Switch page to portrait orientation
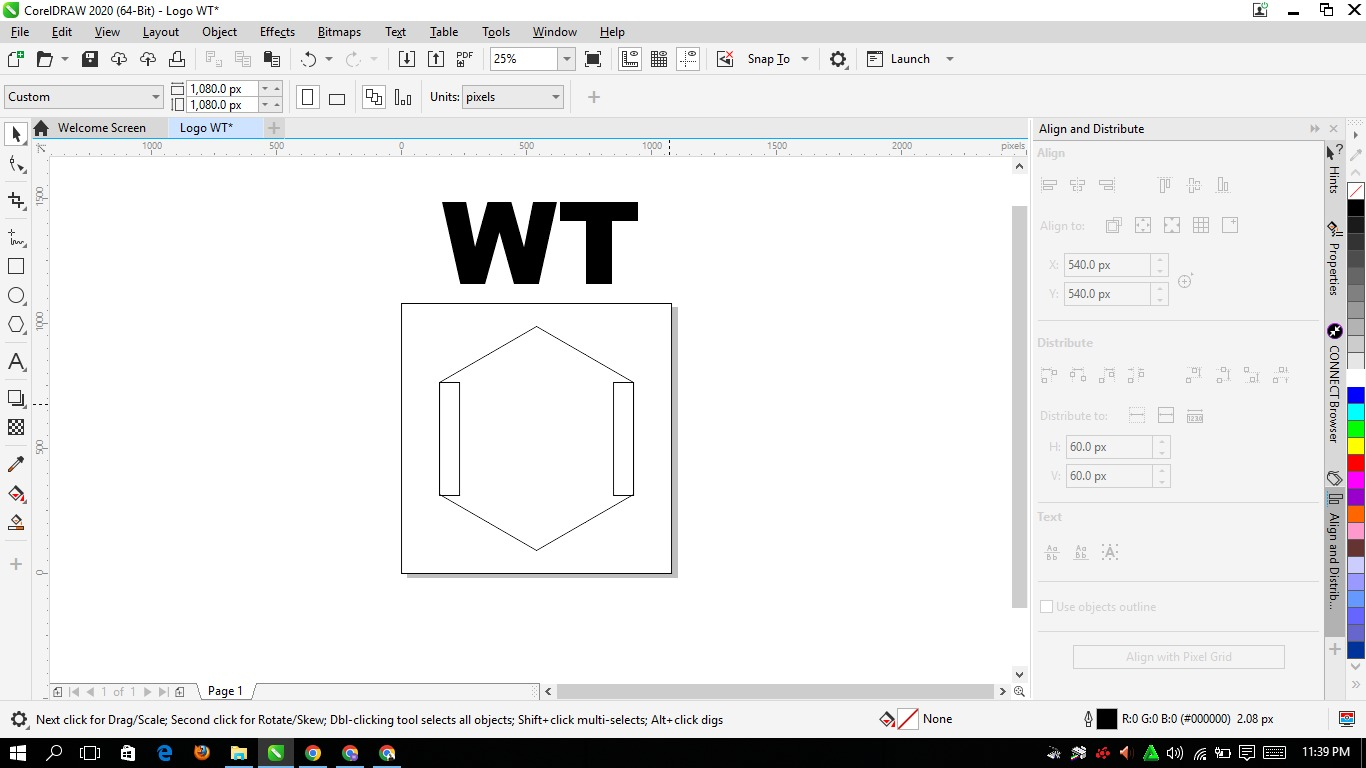 click(x=308, y=97)
